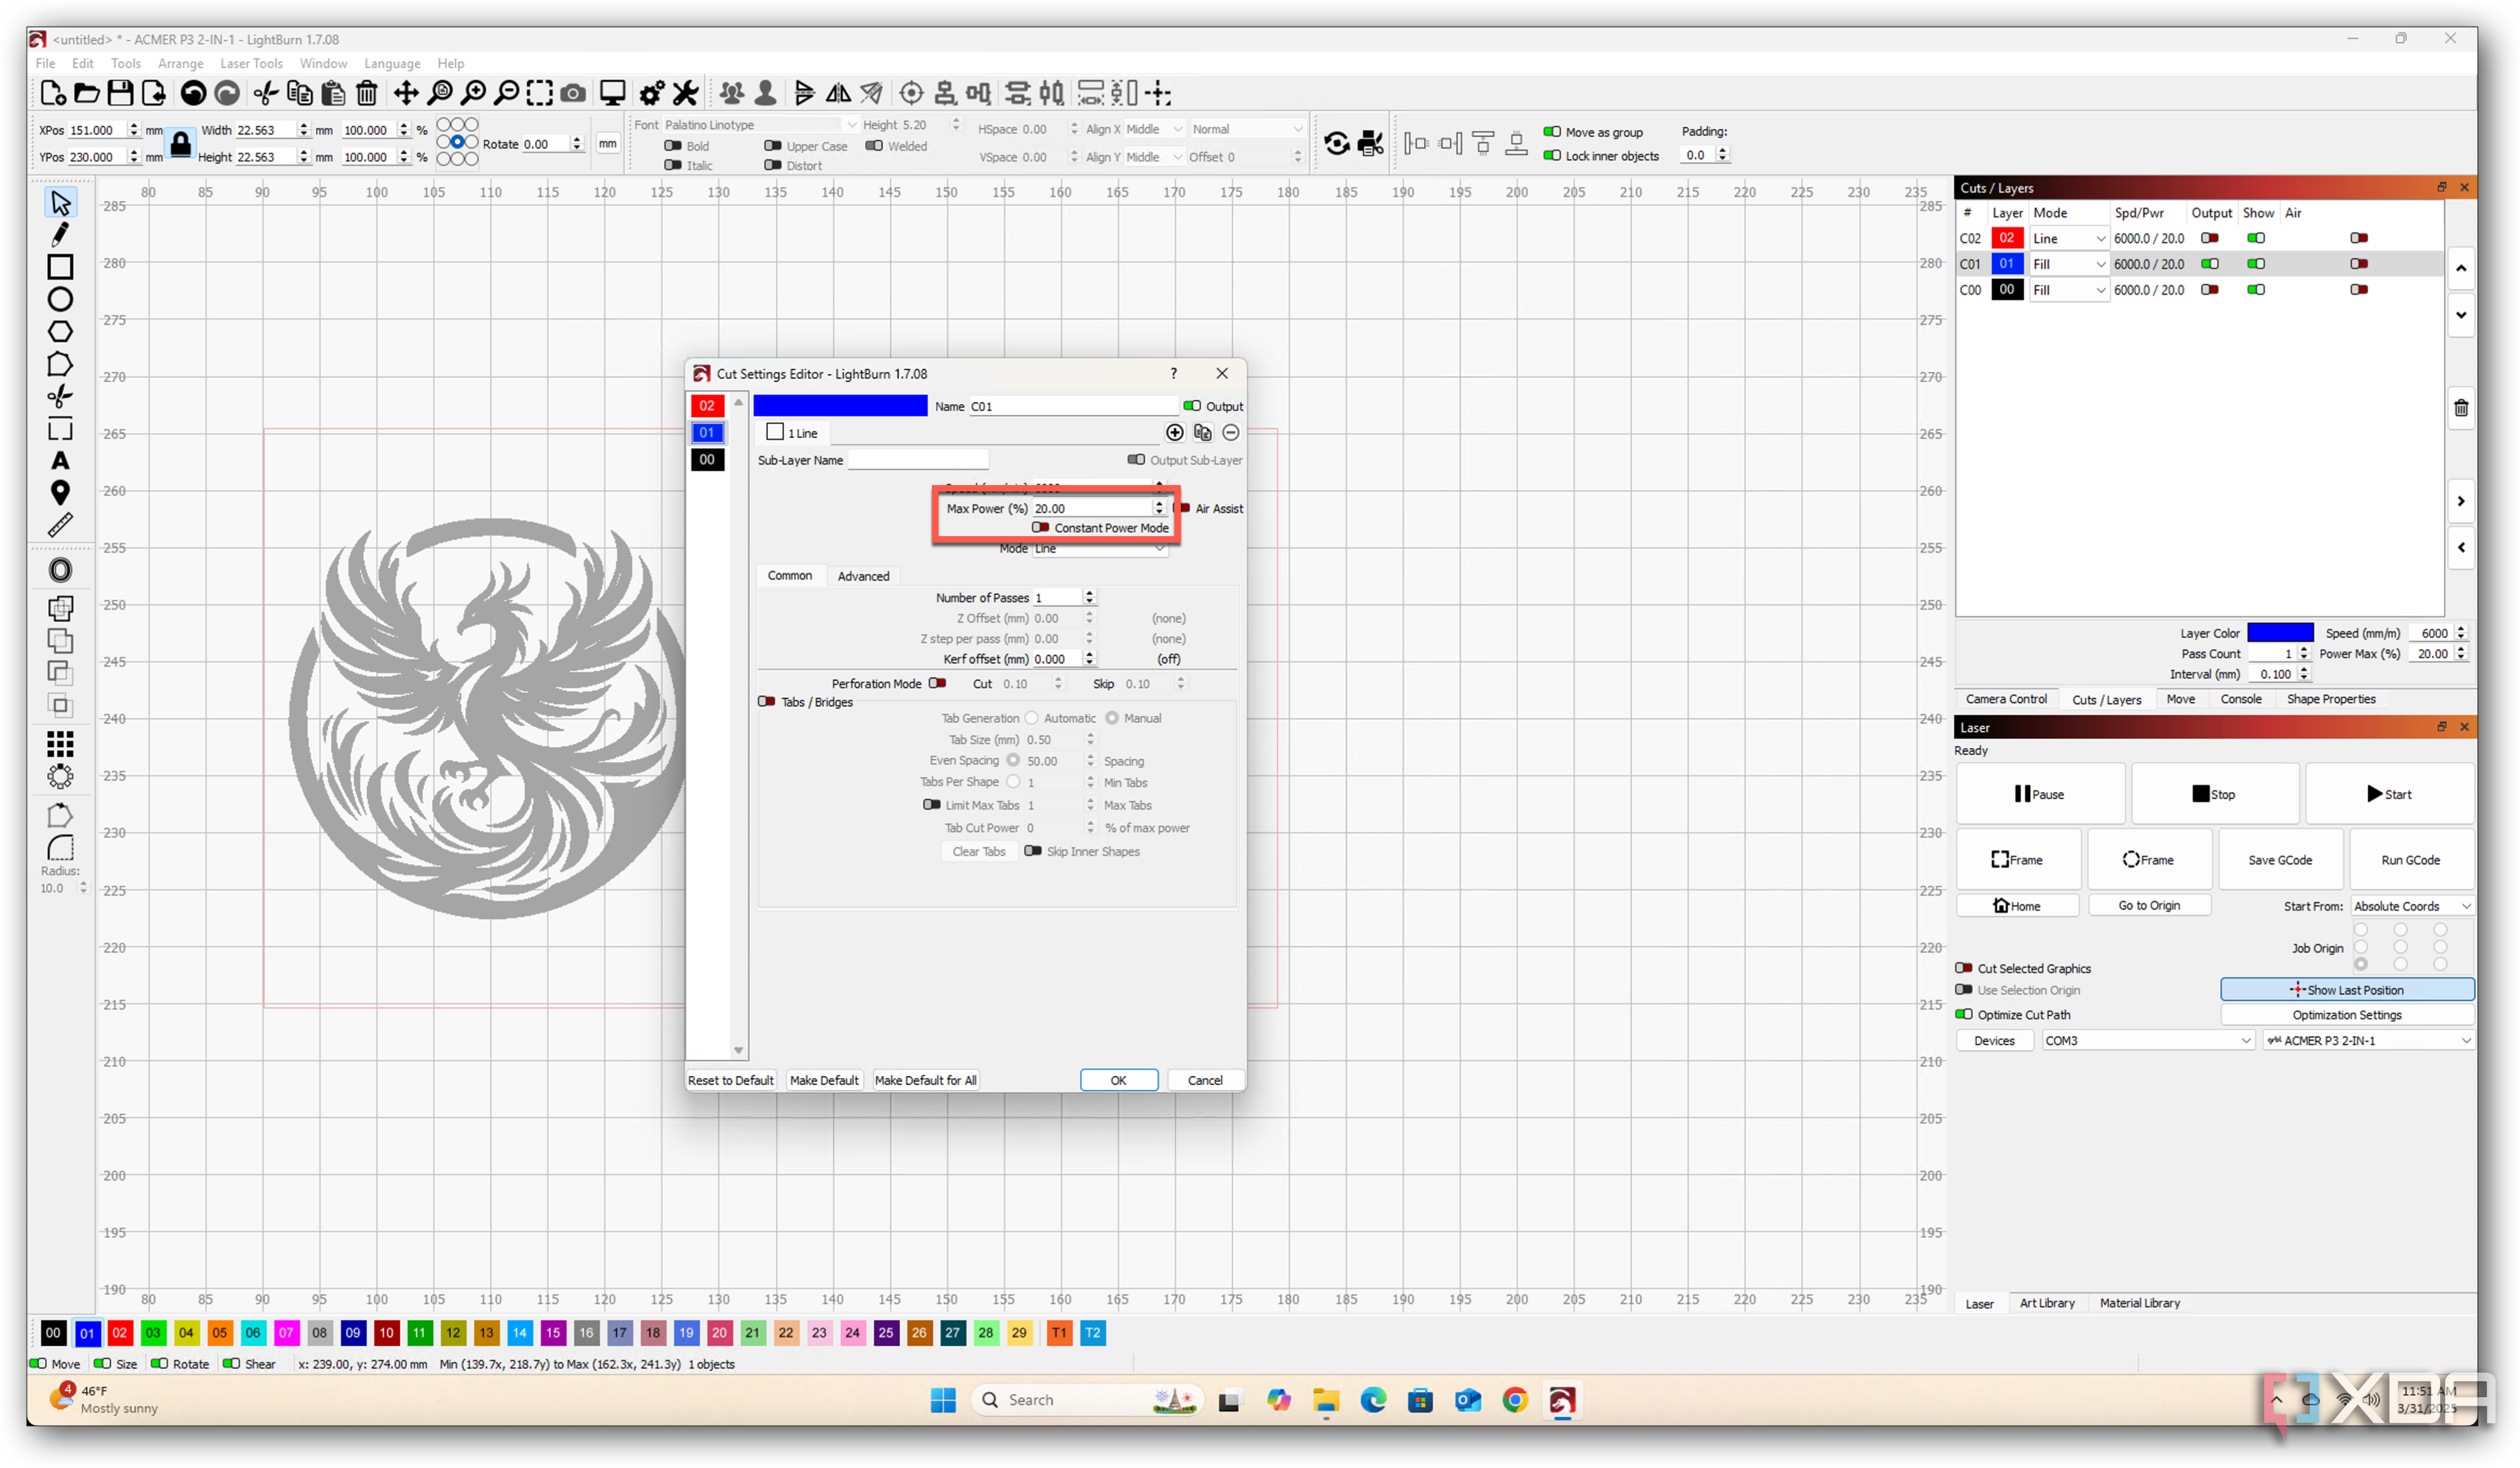Screen dimensions: 2520x1468
Task: Click the Camera capture toolbar icon
Action: pos(573,93)
